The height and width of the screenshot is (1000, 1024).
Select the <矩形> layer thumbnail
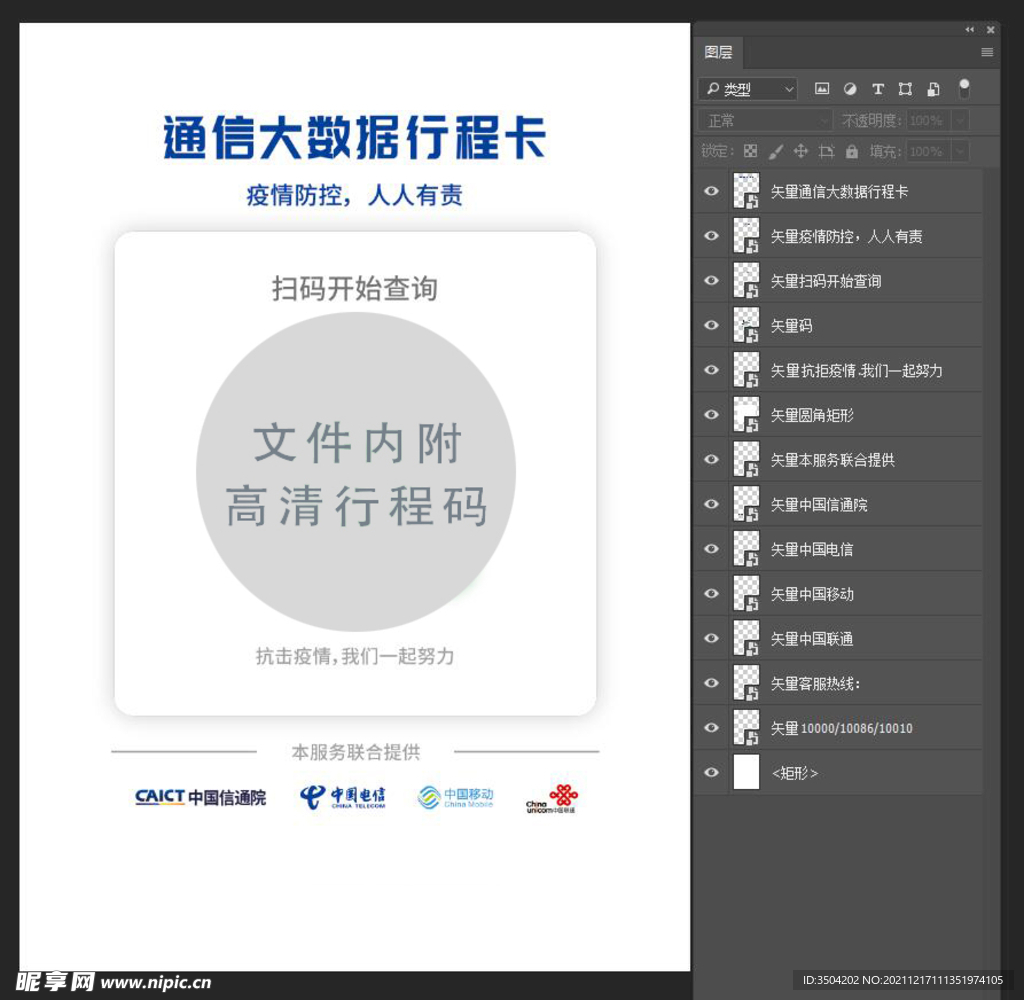pyautogui.click(x=746, y=772)
